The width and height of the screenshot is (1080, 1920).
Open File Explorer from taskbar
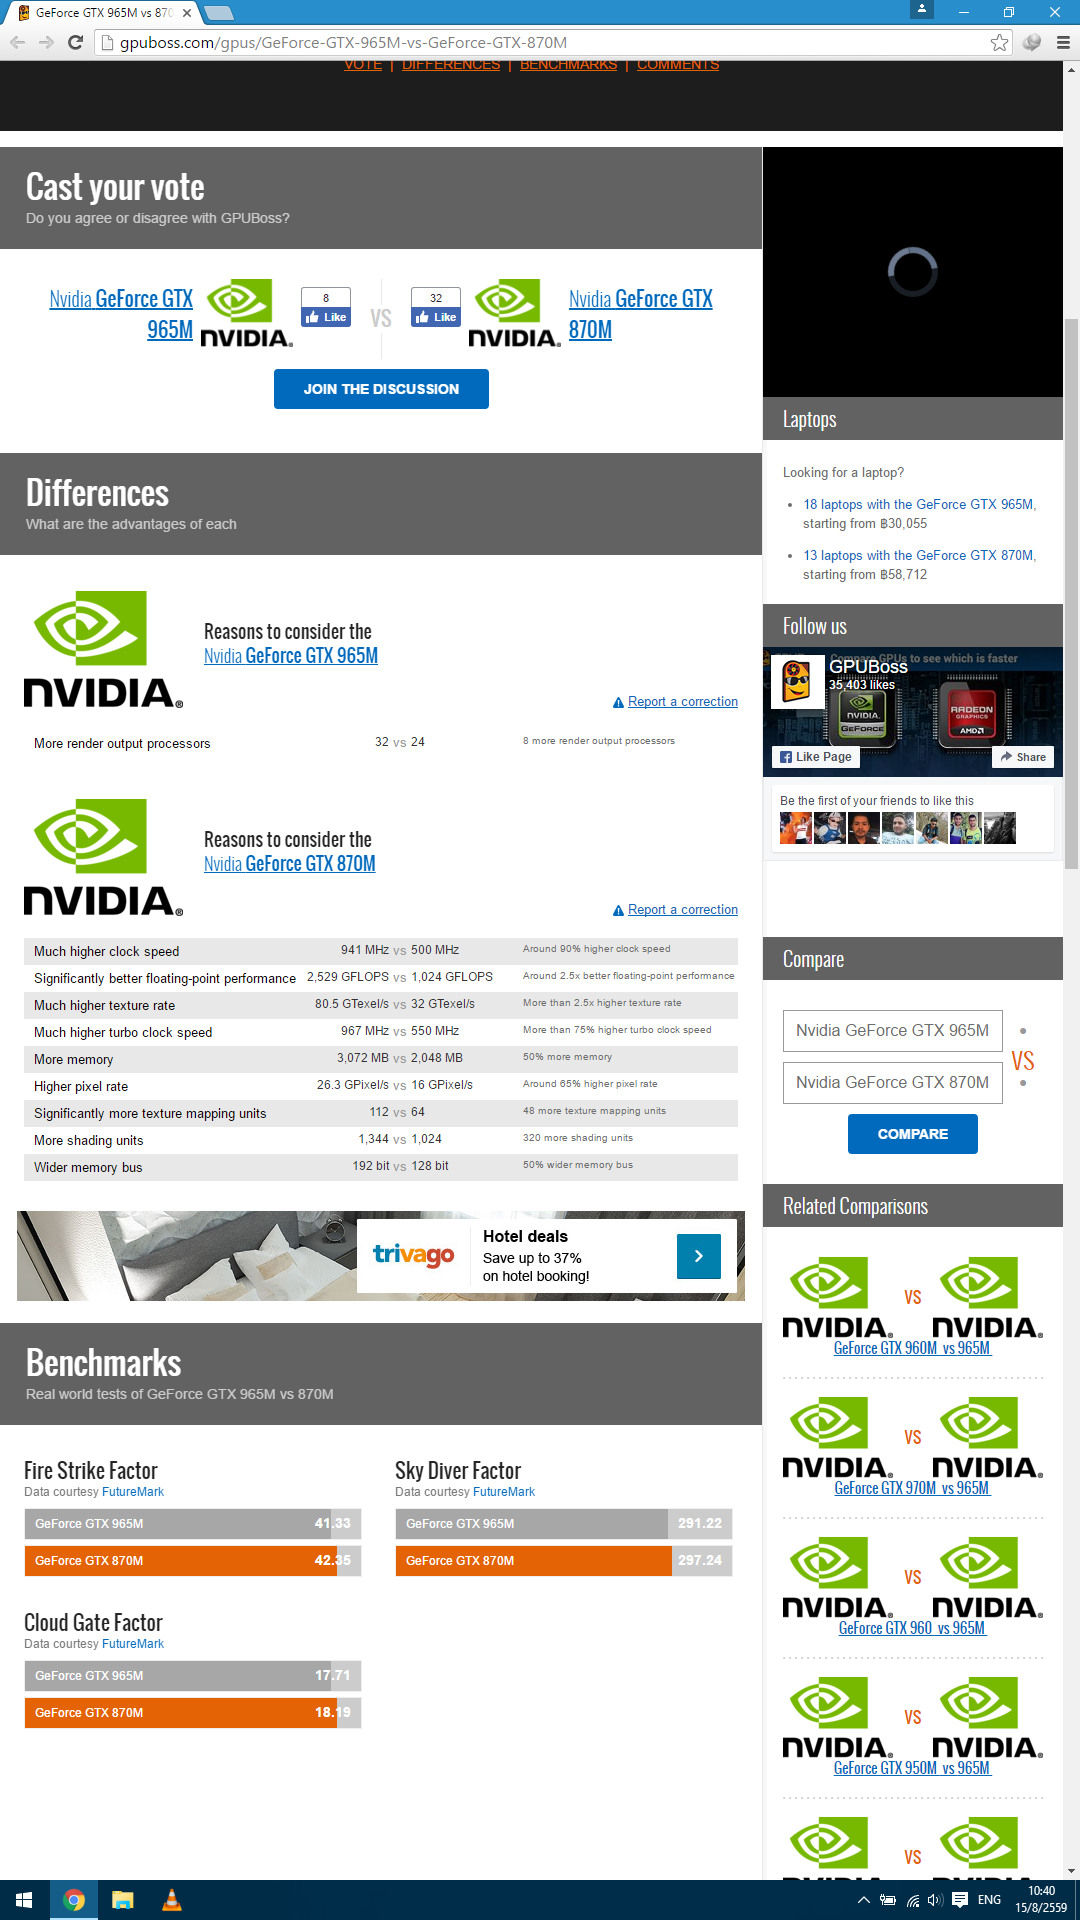[x=122, y=1900]
